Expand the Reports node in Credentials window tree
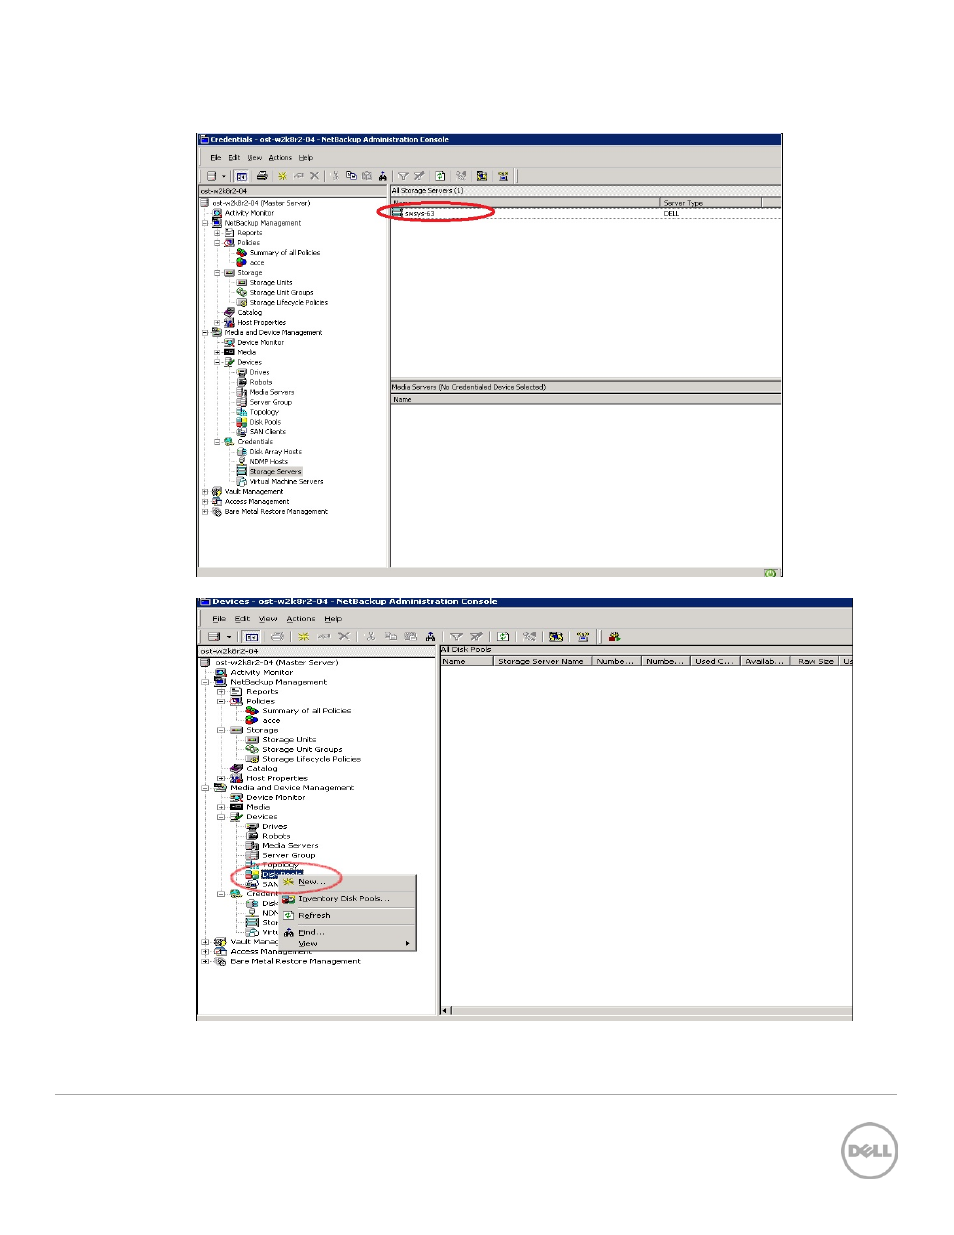The width and height of the screenshot is (954, 1235). coord(217,233)
